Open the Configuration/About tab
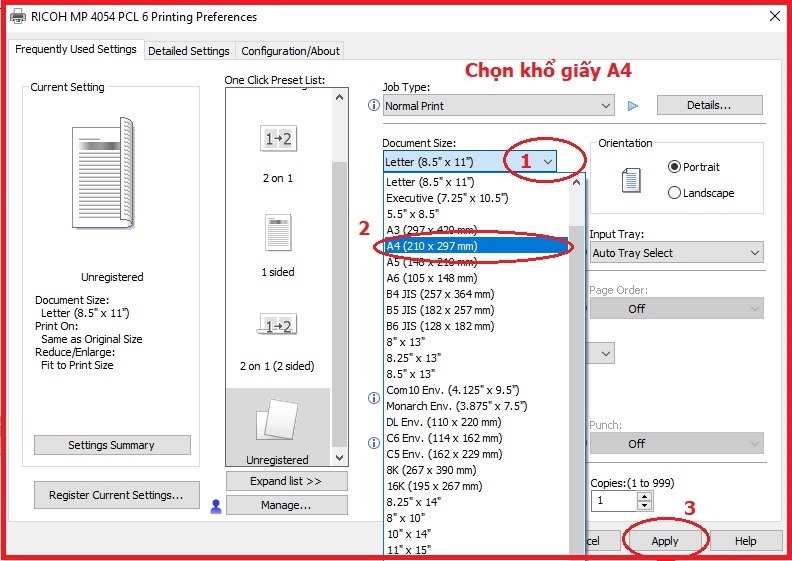 [290, 51]
